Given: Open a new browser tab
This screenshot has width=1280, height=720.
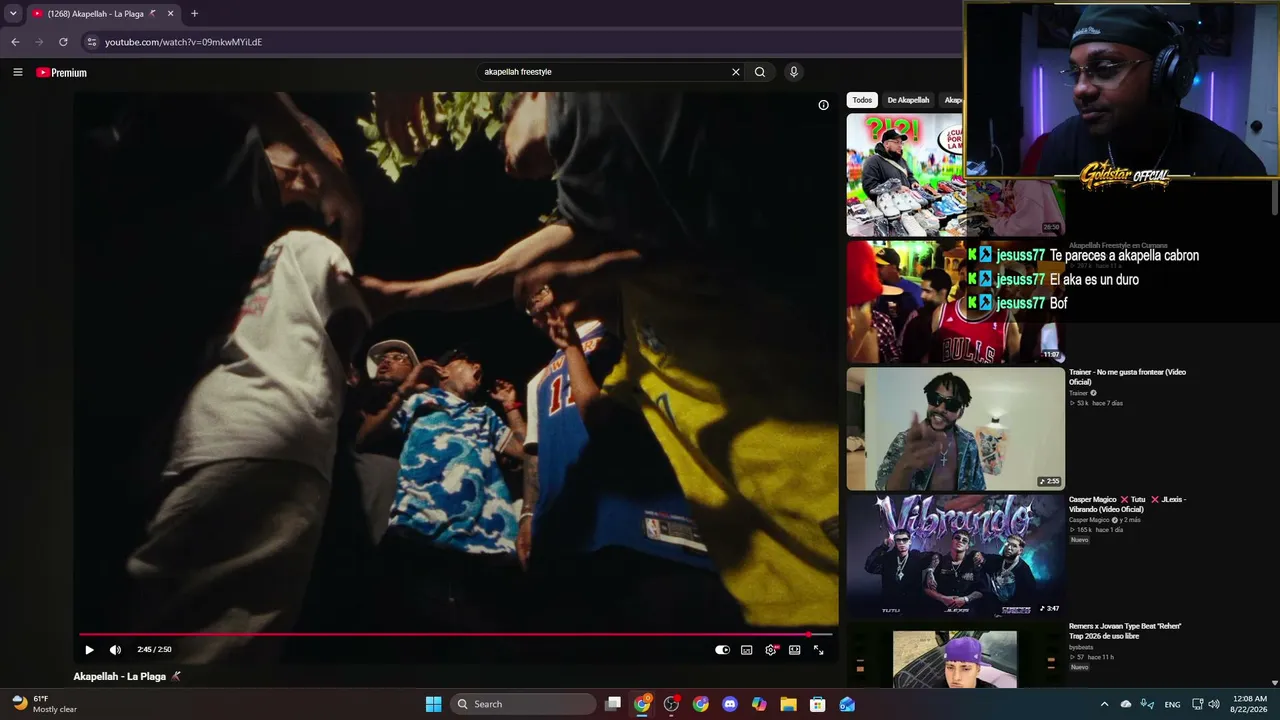Looking at the screenshot, I should [194, 14].
